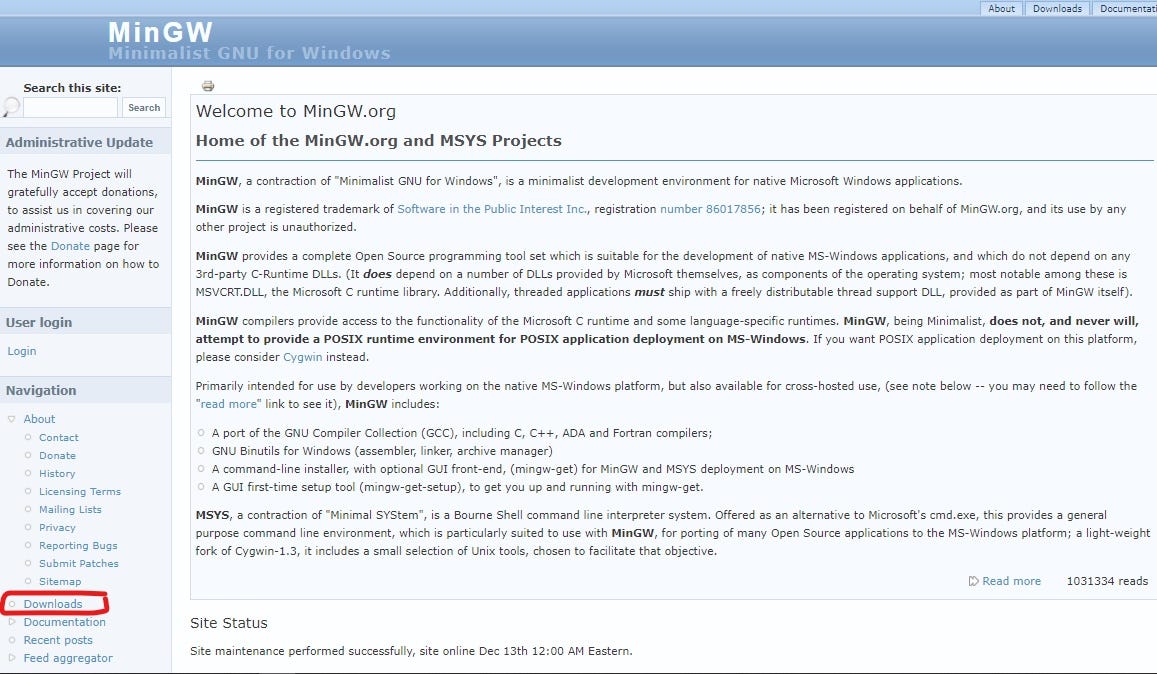Click the inline "read more" link in paragraph
Image resolution: width=1157 pixels, height=674 pixels.
tap(229, 405)
